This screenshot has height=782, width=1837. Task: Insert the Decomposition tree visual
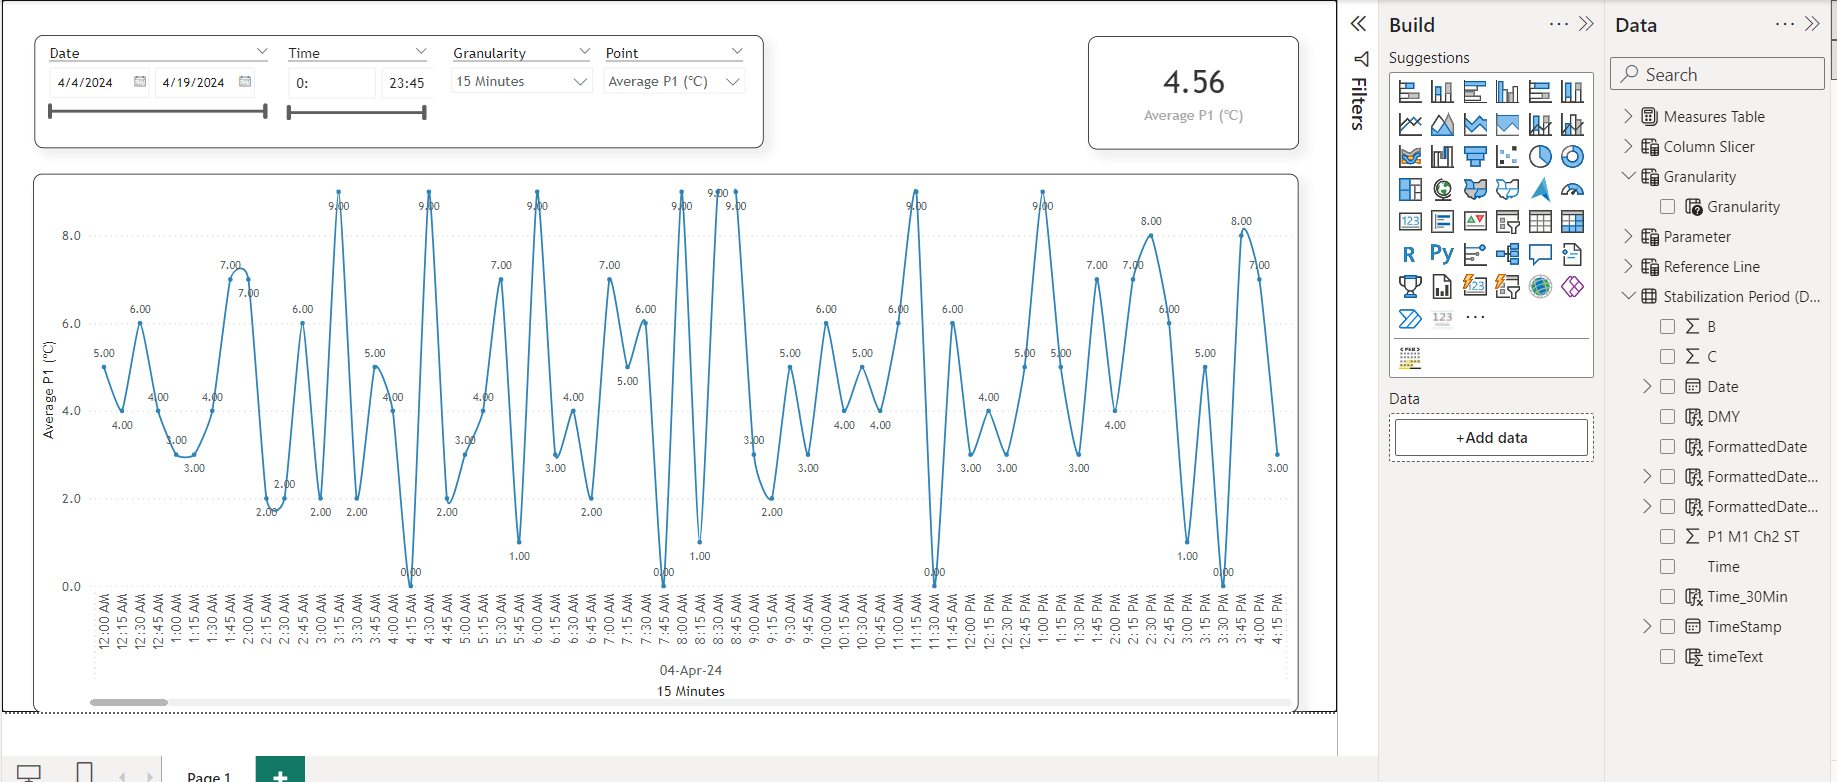click(1507, 254)
